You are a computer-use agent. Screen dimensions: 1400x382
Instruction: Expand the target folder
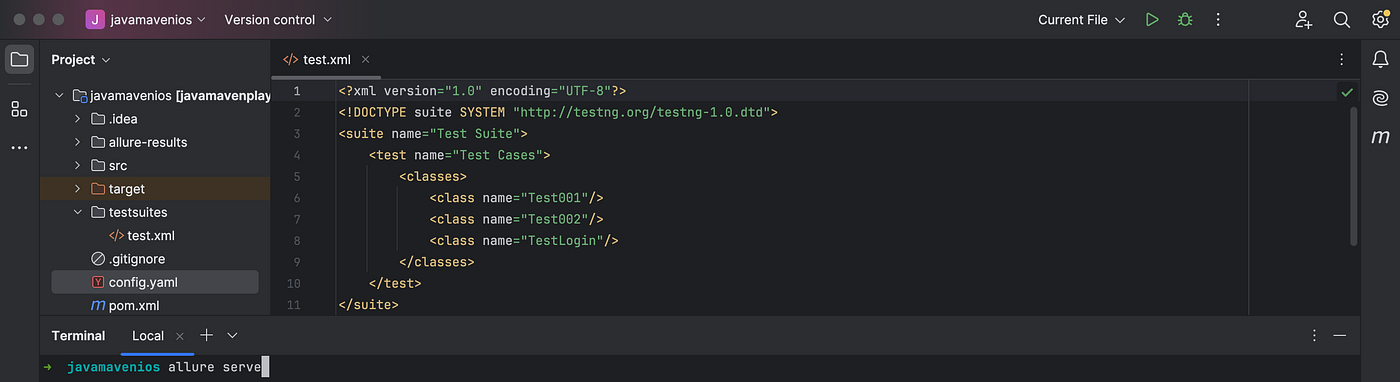coord(77,189)
